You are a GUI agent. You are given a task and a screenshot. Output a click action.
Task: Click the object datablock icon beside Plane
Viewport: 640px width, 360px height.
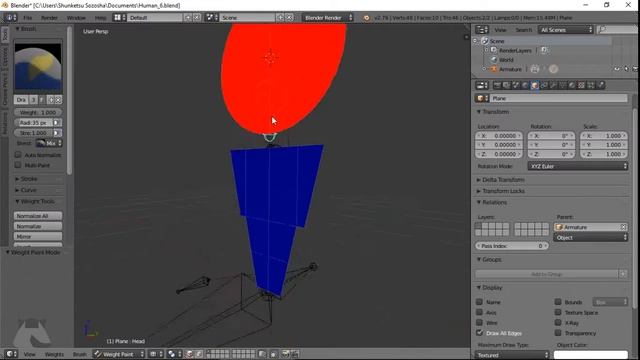click(x=482, y=98)
